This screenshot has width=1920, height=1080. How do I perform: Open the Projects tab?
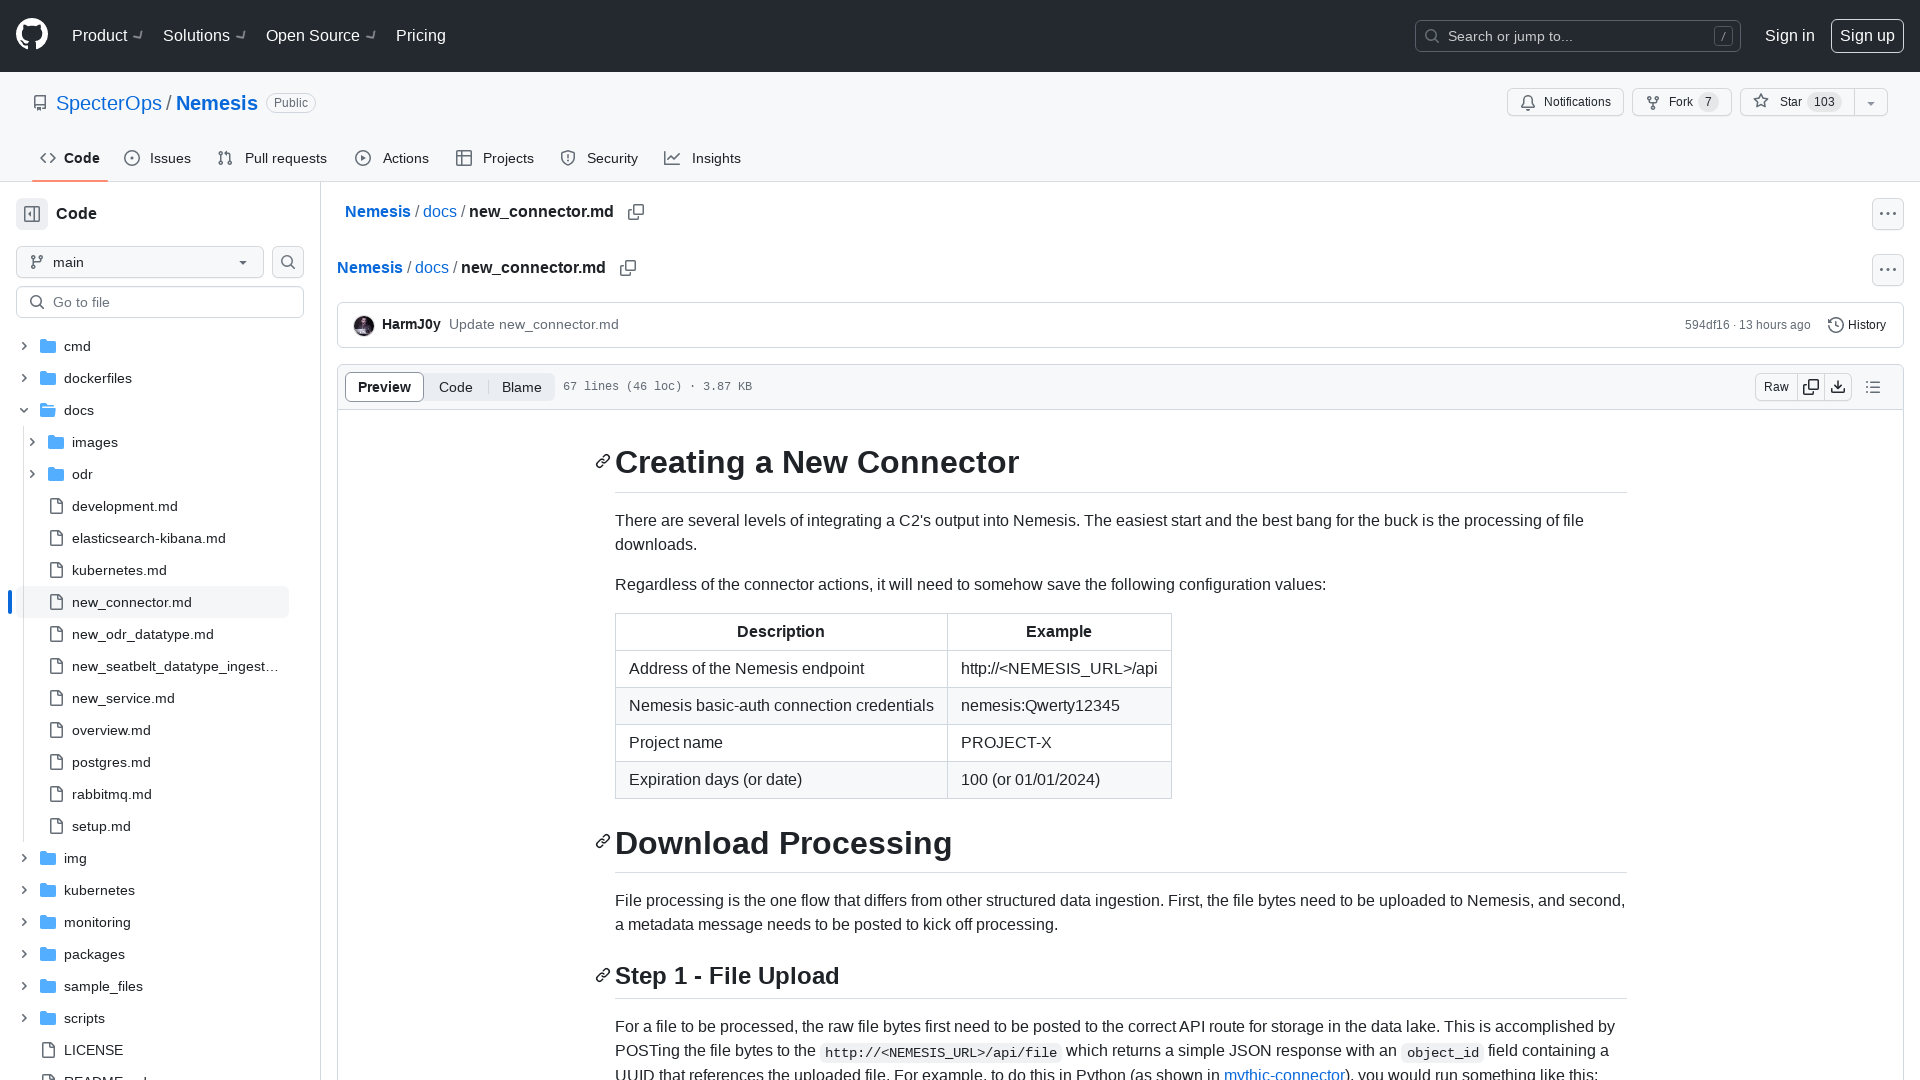click(x=495, y=158)
